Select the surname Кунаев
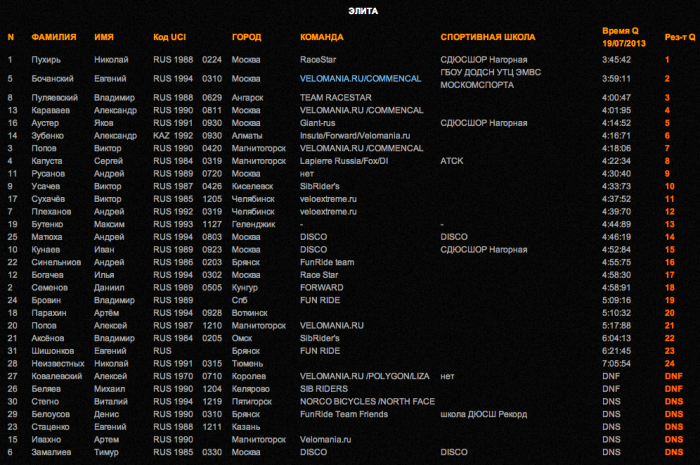This screenshot has height=465, width=700. click(x=46, y=249)
